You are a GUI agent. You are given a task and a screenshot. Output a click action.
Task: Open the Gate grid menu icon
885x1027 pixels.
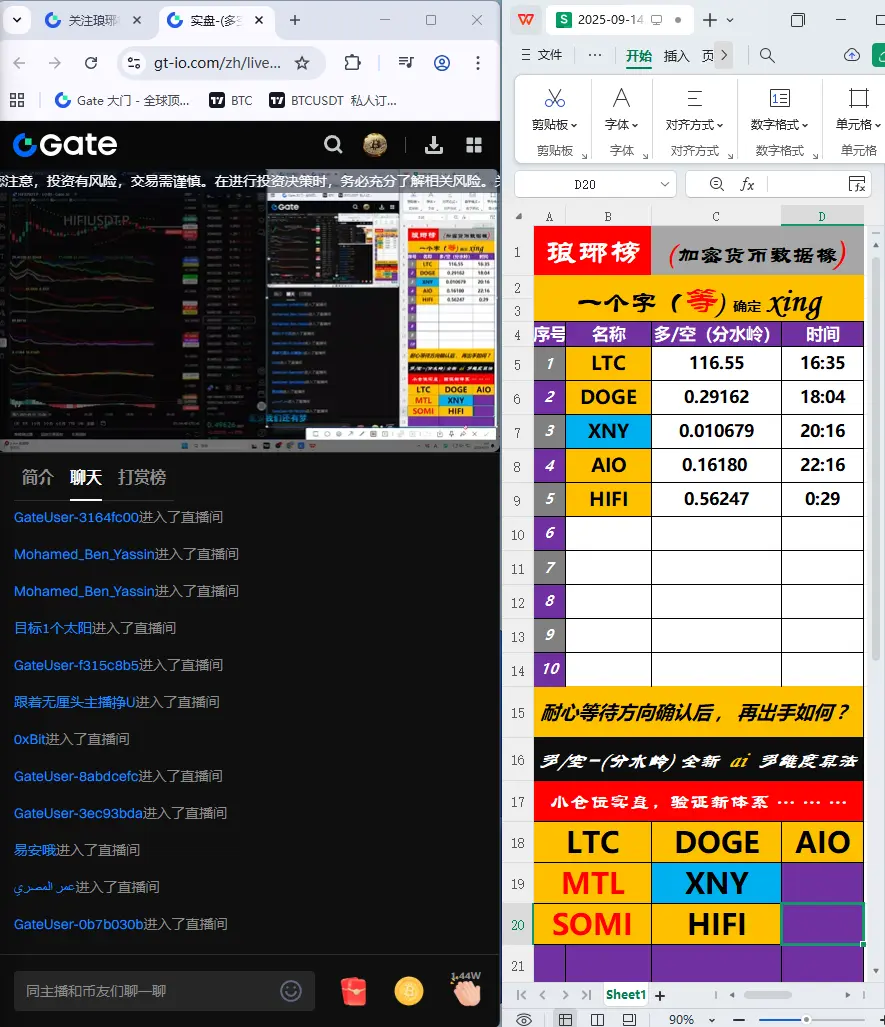[474, 145]
